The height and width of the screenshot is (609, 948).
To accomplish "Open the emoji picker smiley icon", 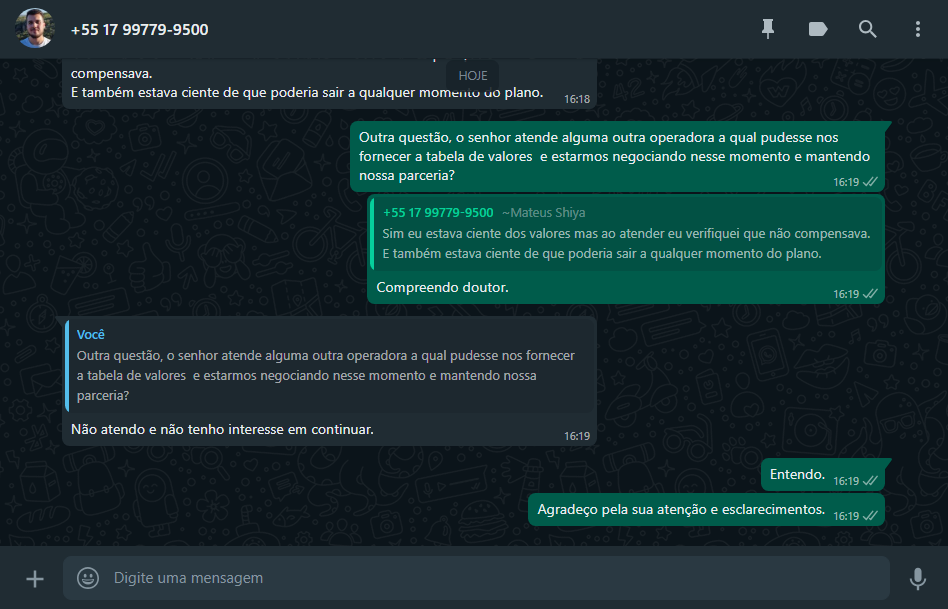I will coord(88,578).
